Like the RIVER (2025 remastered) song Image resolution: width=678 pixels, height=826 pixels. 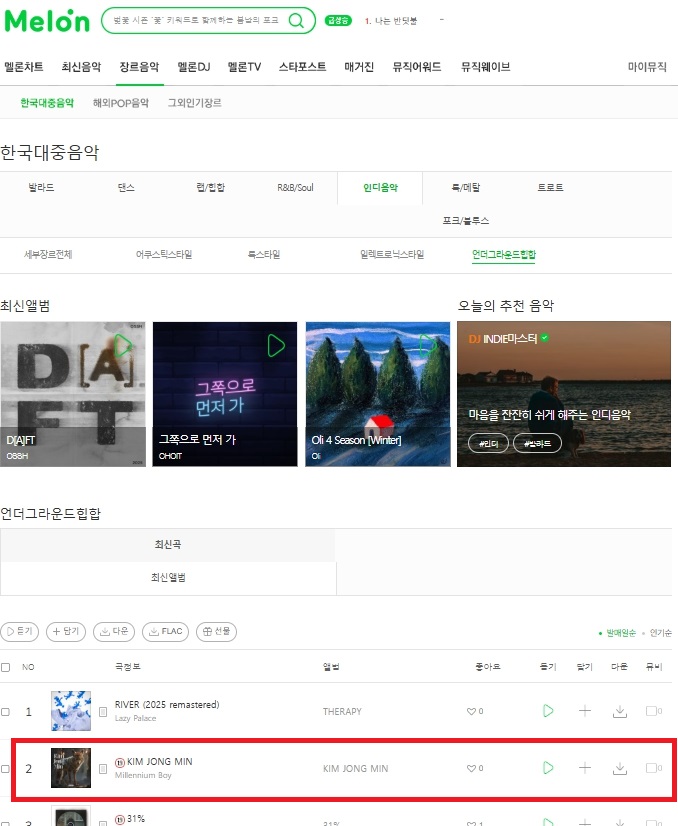(x=475, y=711)
